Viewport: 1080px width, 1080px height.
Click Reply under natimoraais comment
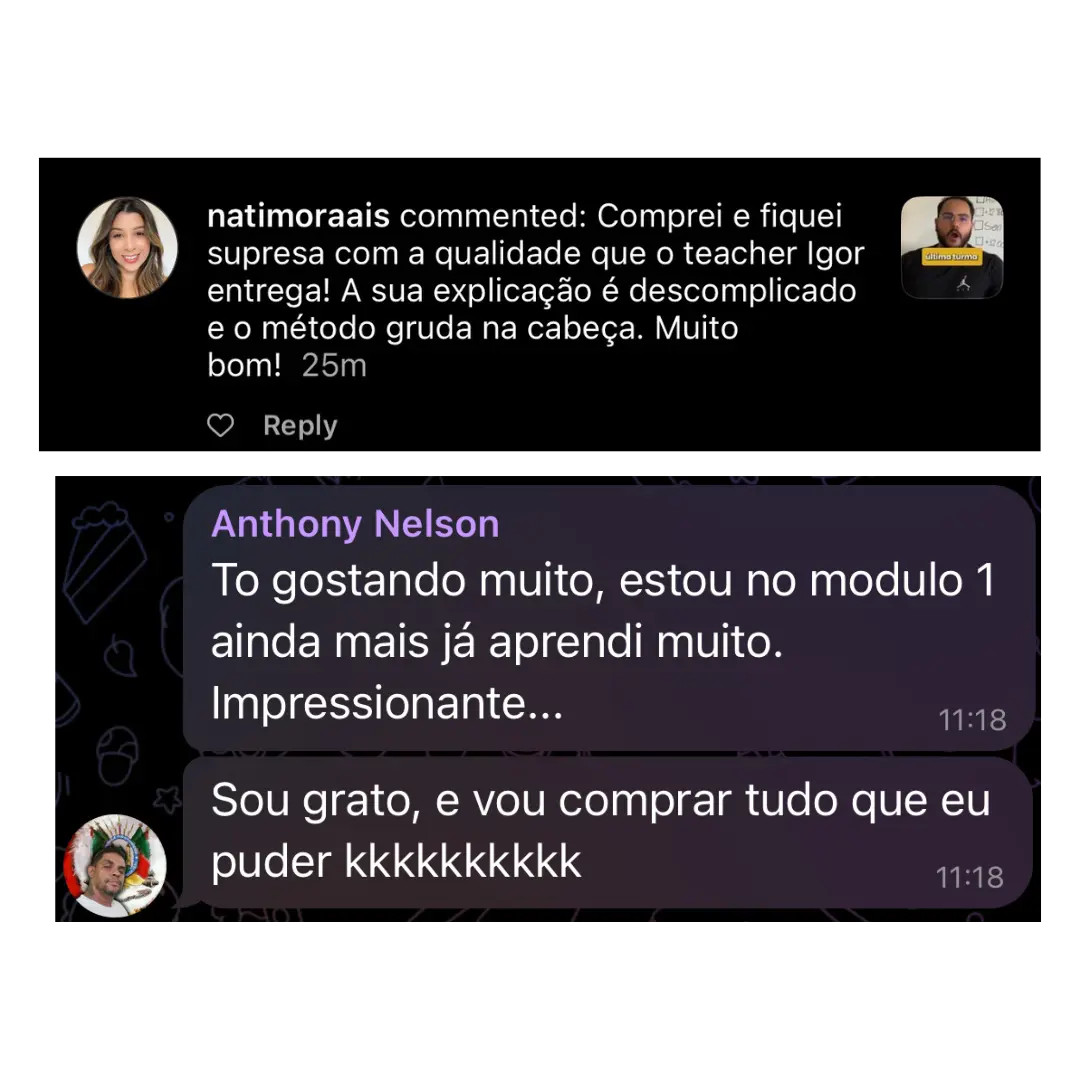[300, 426]
